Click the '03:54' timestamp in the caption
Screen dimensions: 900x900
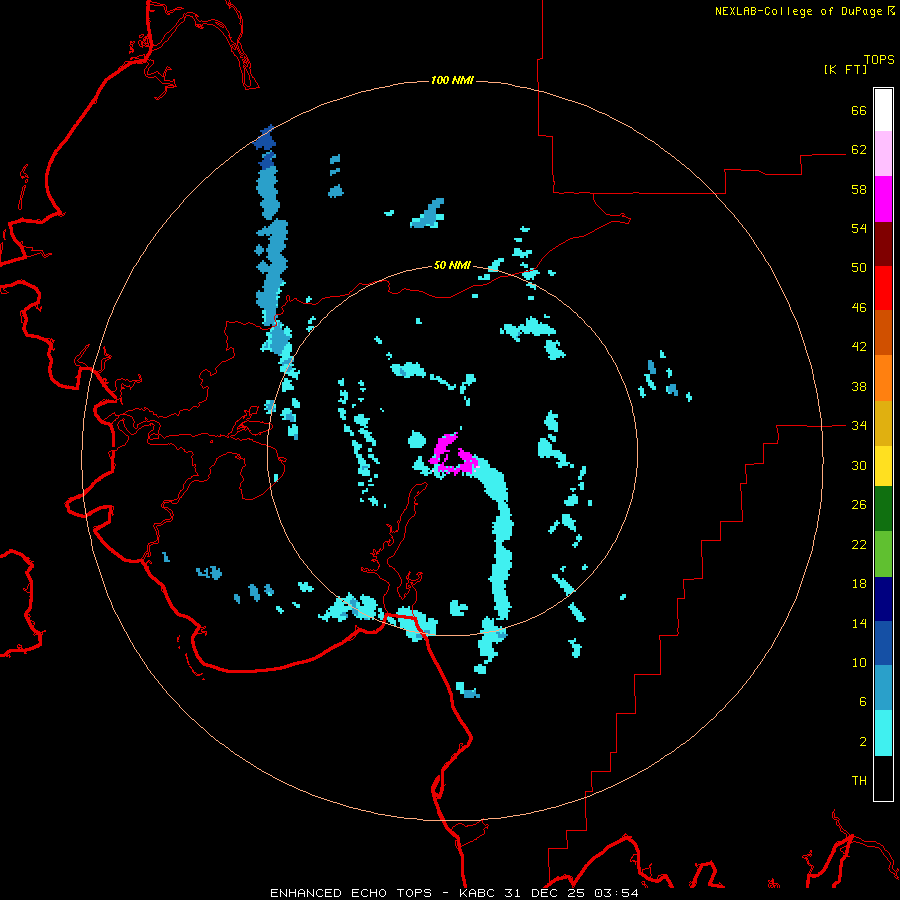click(616, 893)
